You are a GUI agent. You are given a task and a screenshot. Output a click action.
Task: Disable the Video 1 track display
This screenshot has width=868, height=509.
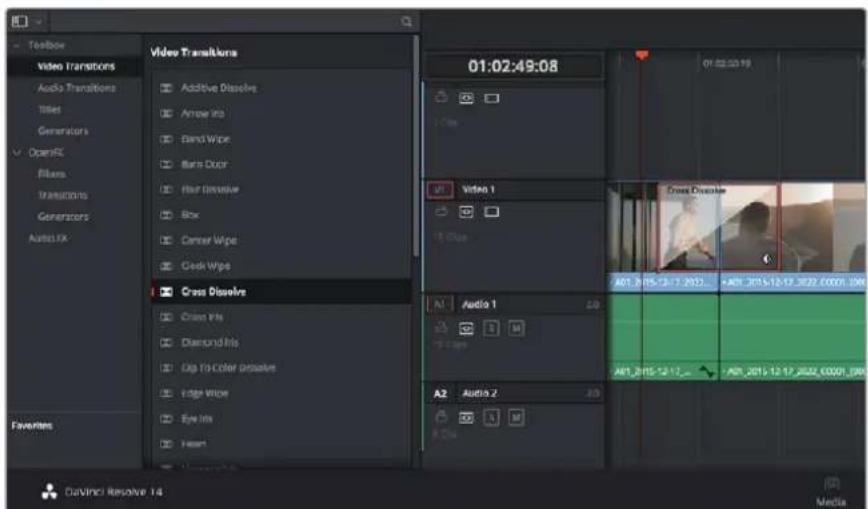(492, 212)
